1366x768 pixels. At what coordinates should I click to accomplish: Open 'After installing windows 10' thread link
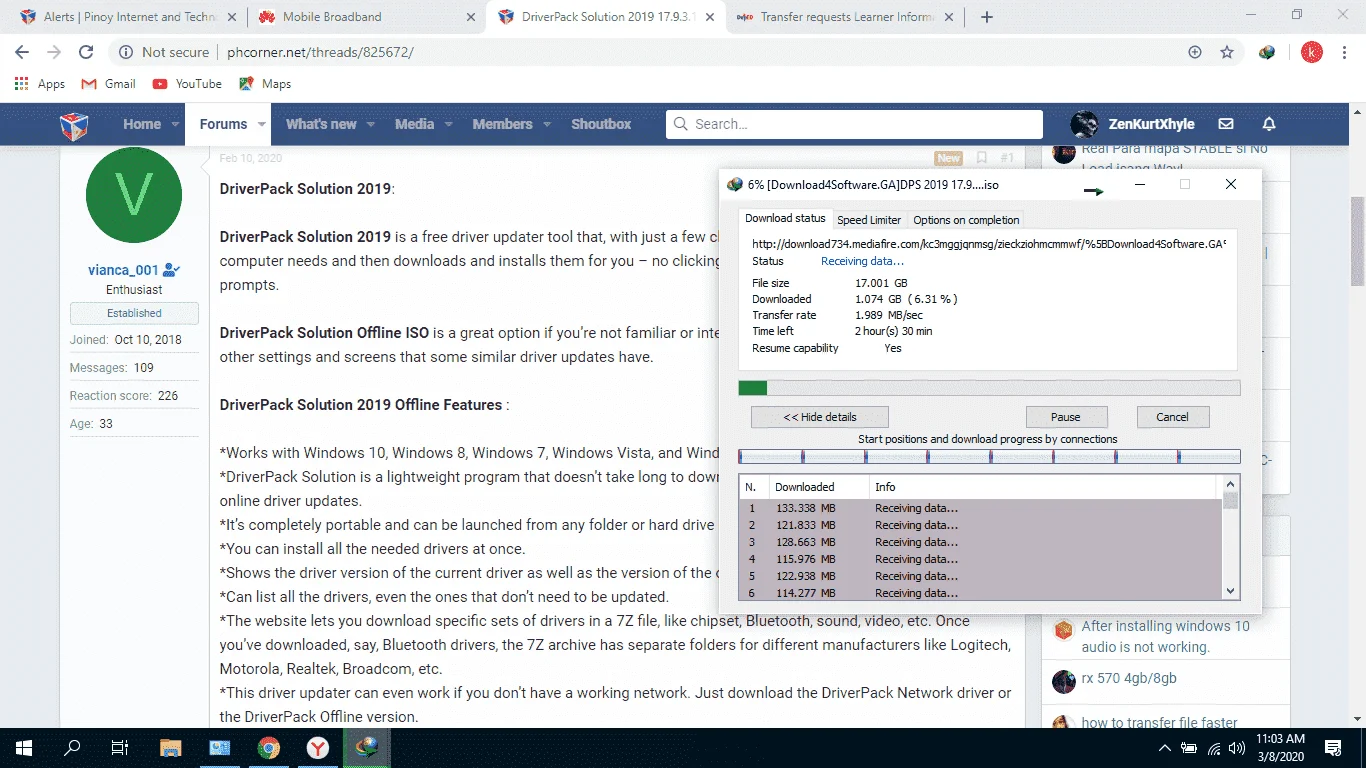[1165, 636]
